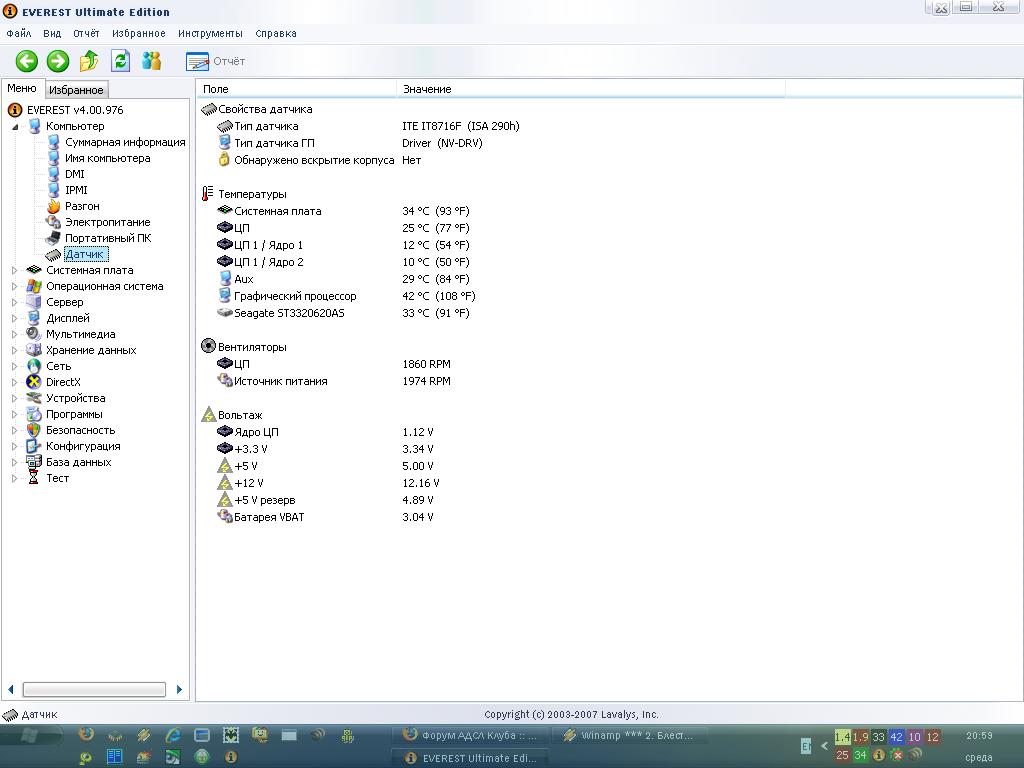Open the Избранное menu in menu bar
1024x768 pixels.
point(138,33)
